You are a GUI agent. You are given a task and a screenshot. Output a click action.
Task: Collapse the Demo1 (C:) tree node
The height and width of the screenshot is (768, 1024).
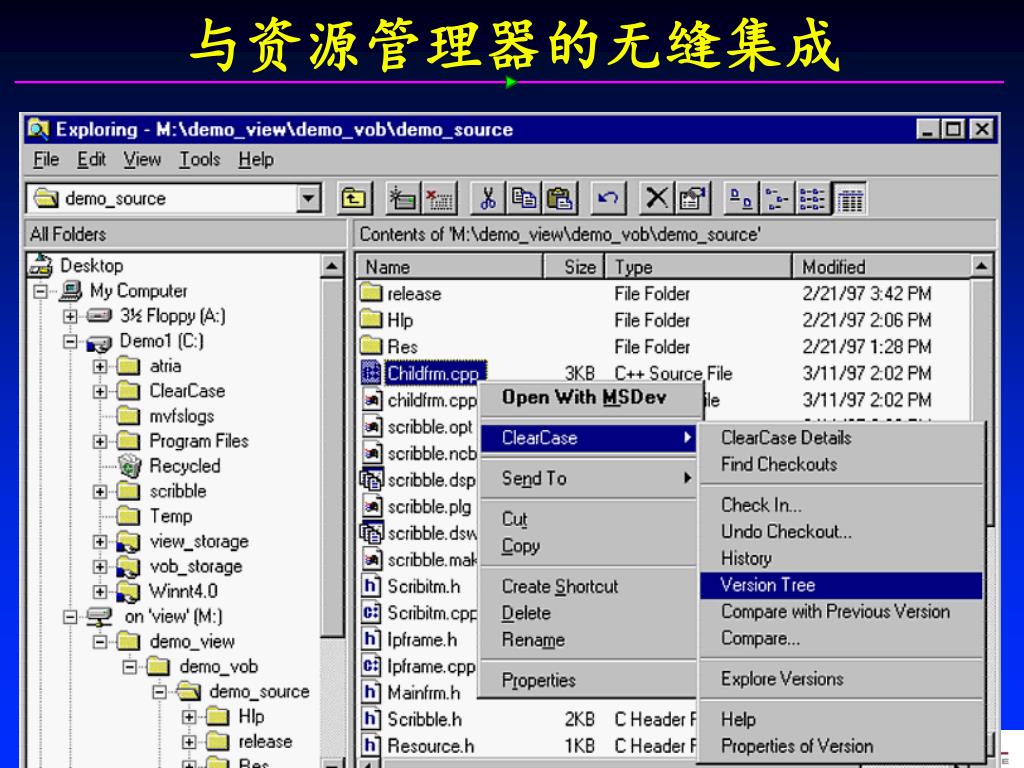(70, 342)
